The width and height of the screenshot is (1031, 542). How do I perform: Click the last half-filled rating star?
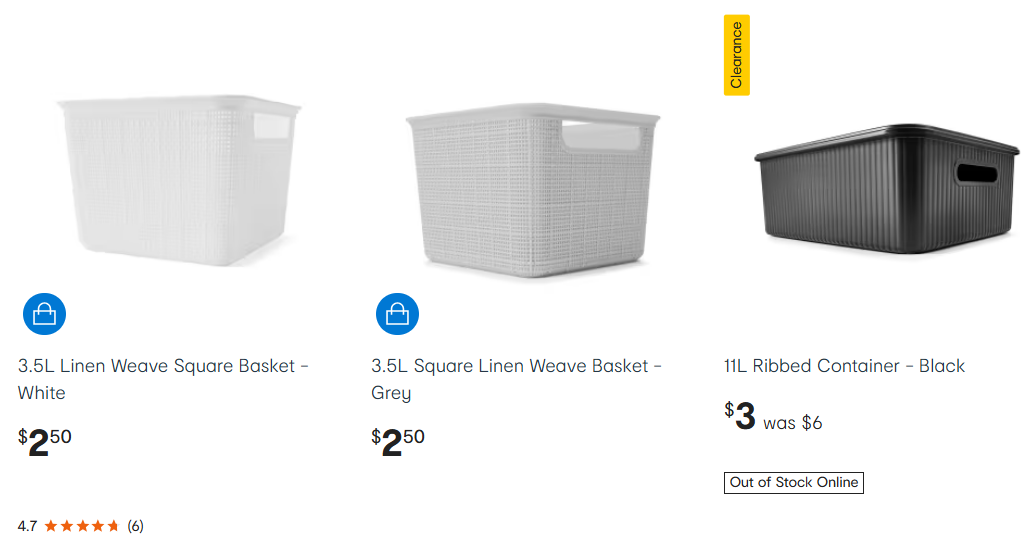pos(113,526)
